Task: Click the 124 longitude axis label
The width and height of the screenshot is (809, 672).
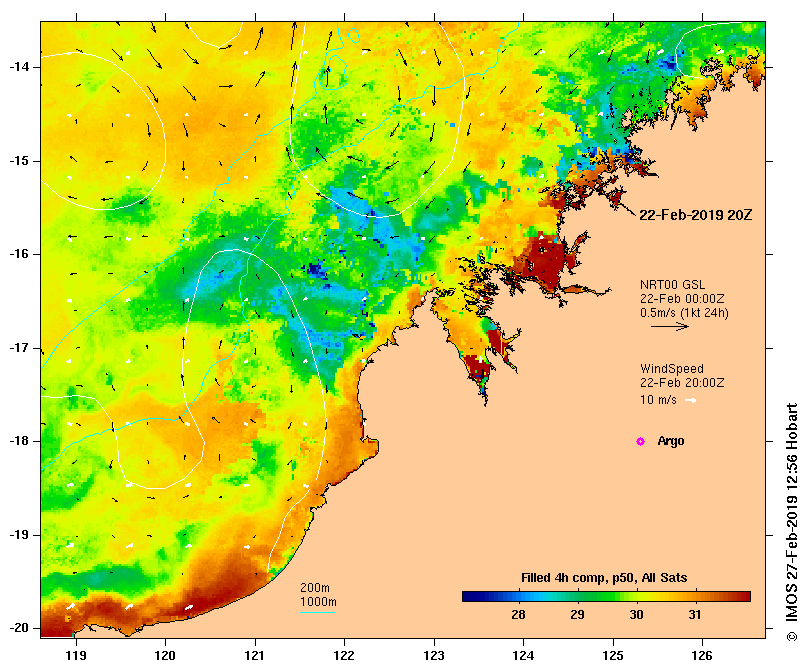Action: pyautogui.click(x=523, y=656)
